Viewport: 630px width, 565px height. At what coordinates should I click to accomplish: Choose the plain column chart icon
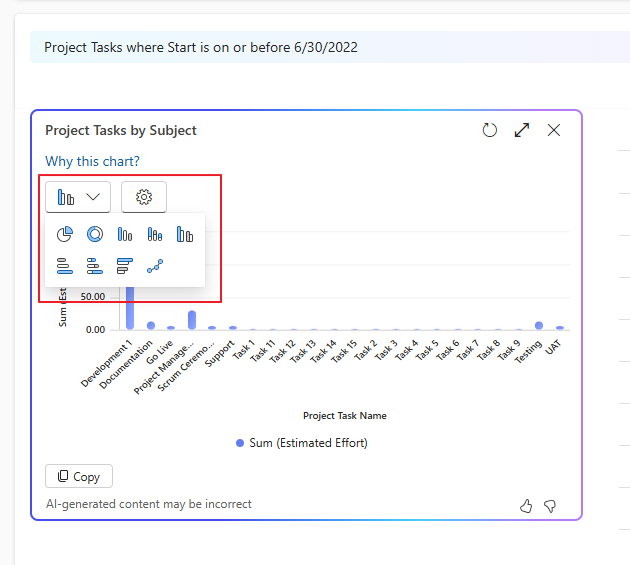coord(125,234)
